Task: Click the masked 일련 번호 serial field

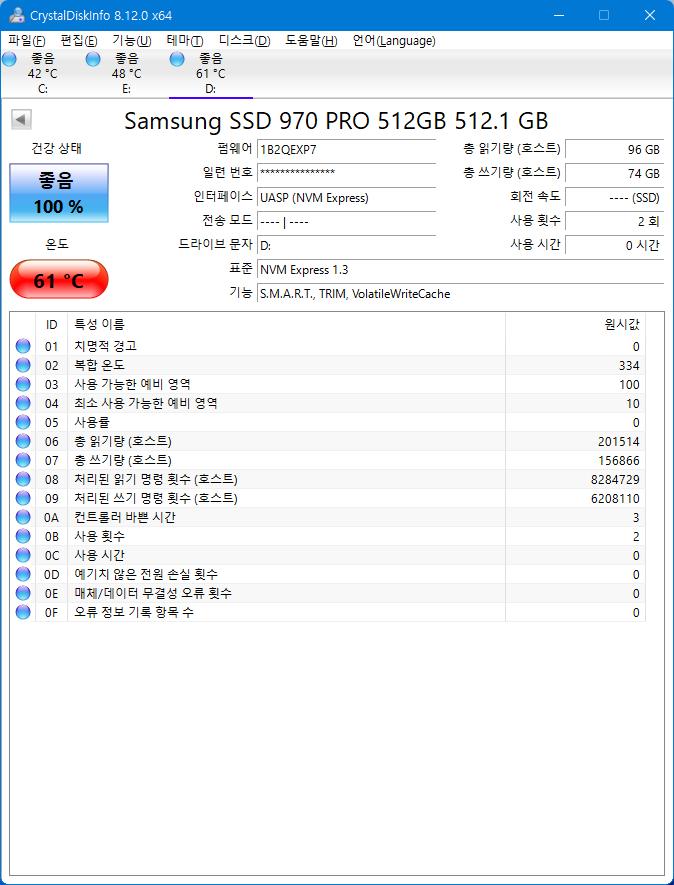Action: pyautogui.click(x=347, y=173)
